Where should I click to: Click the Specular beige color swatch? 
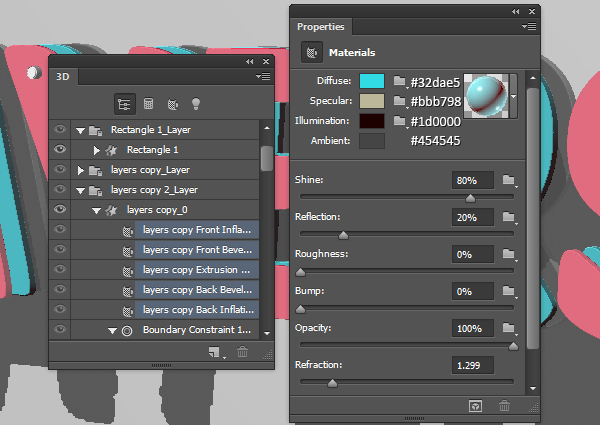372,101
